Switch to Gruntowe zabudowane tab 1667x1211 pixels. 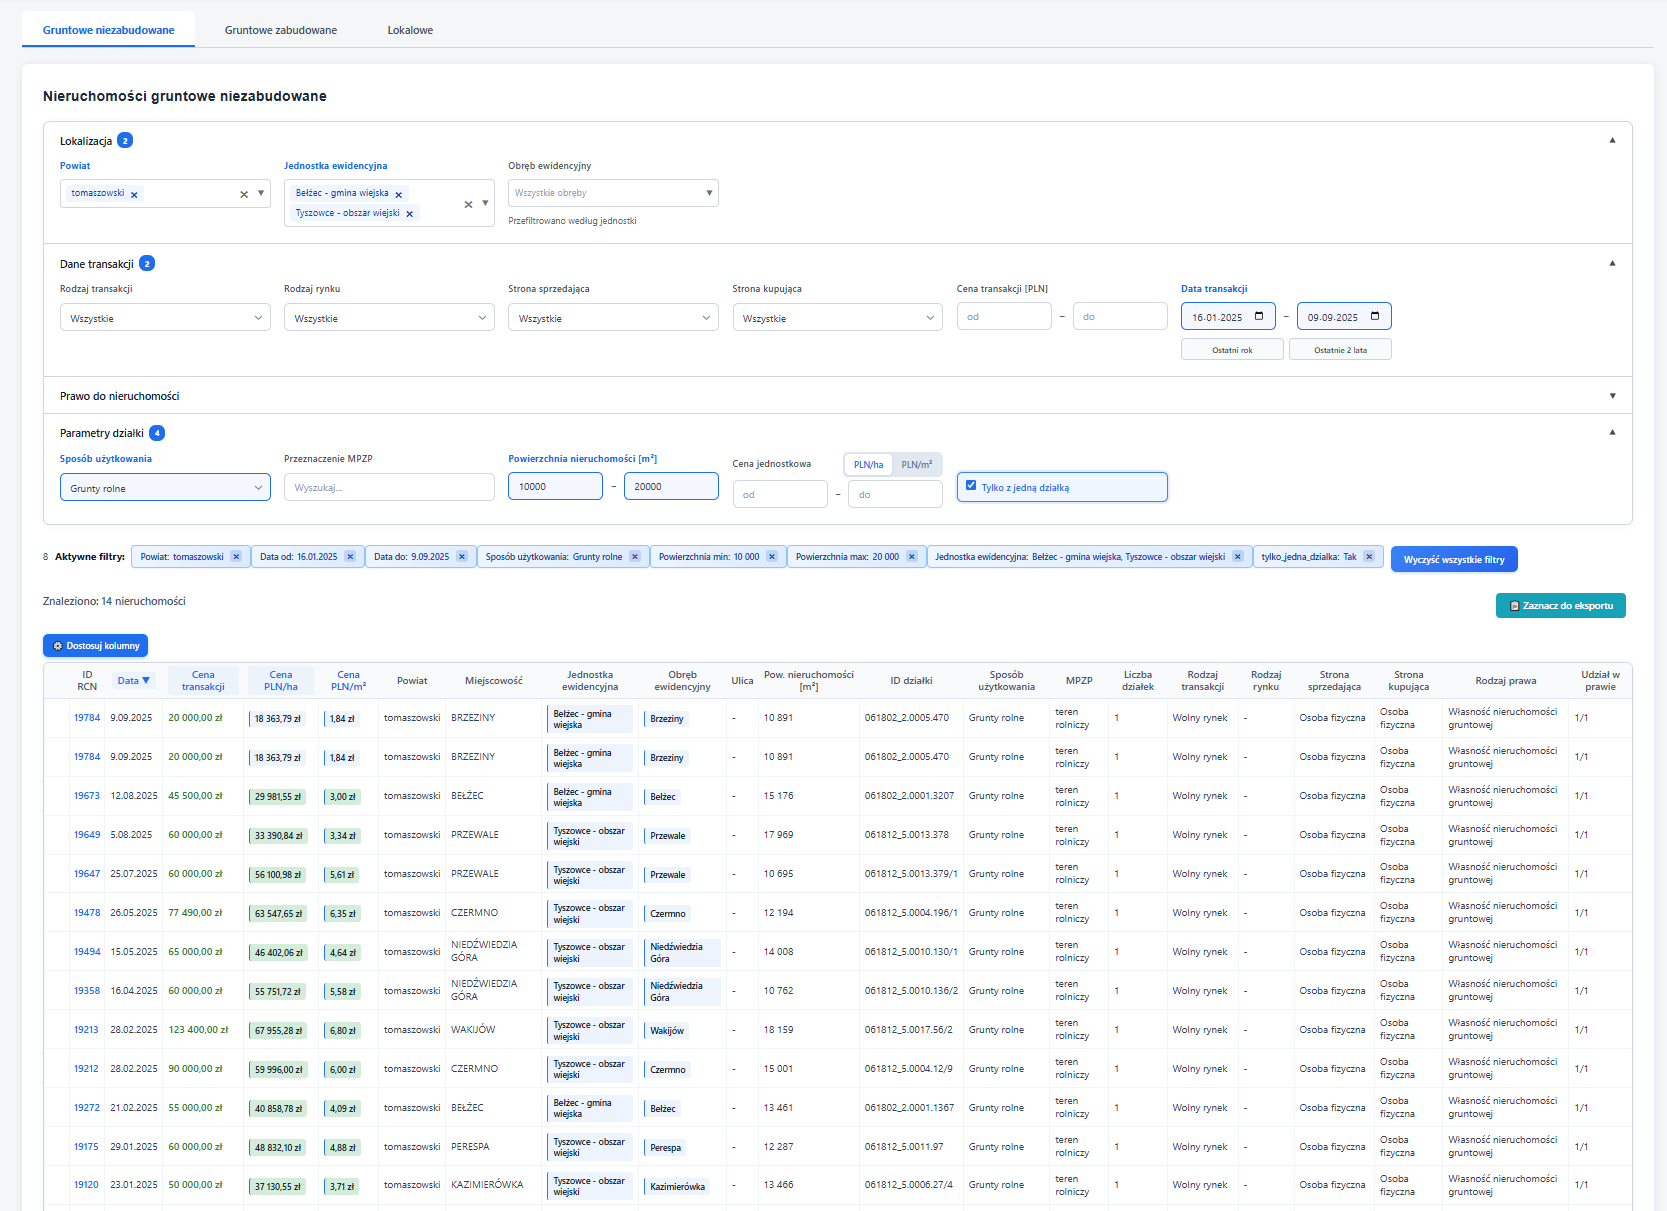[281, 30]
